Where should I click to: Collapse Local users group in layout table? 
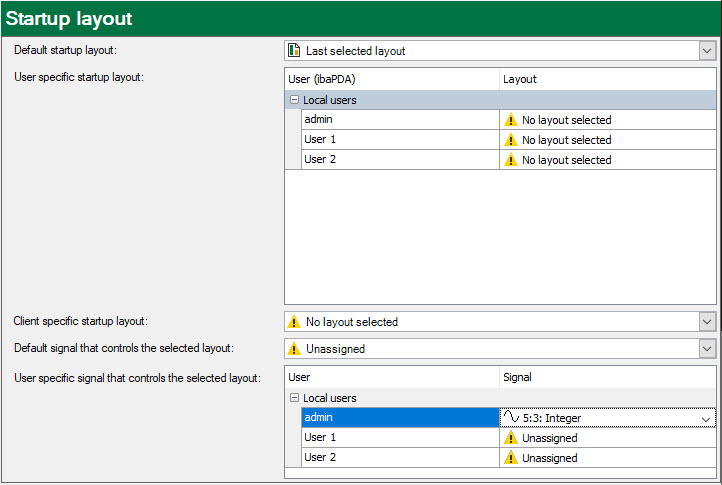[x=294, y=100]
